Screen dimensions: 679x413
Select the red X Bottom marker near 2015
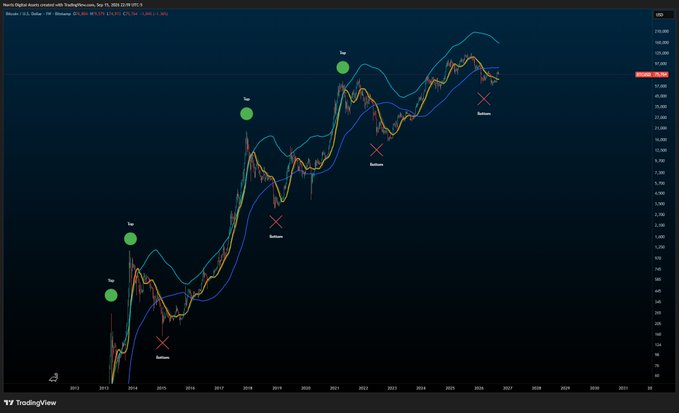(x=162, y=343)
